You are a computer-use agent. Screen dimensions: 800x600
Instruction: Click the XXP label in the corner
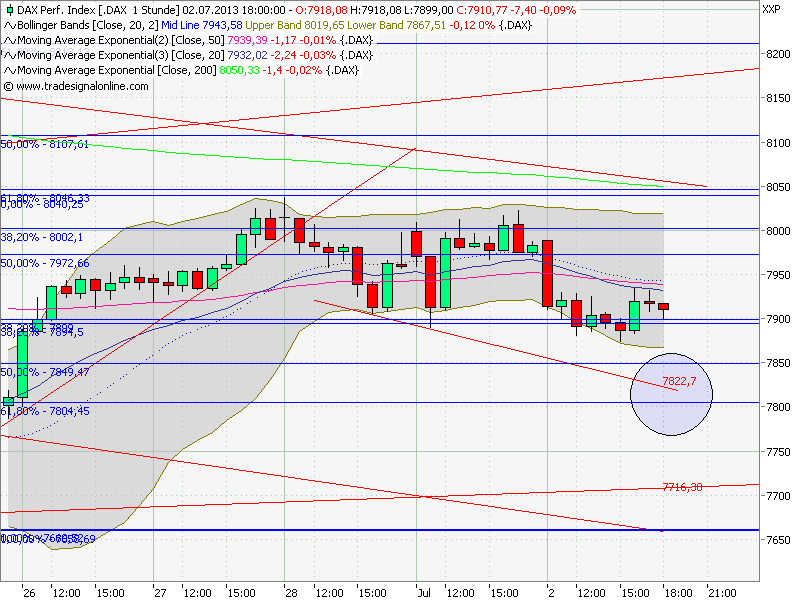(771, 9)
